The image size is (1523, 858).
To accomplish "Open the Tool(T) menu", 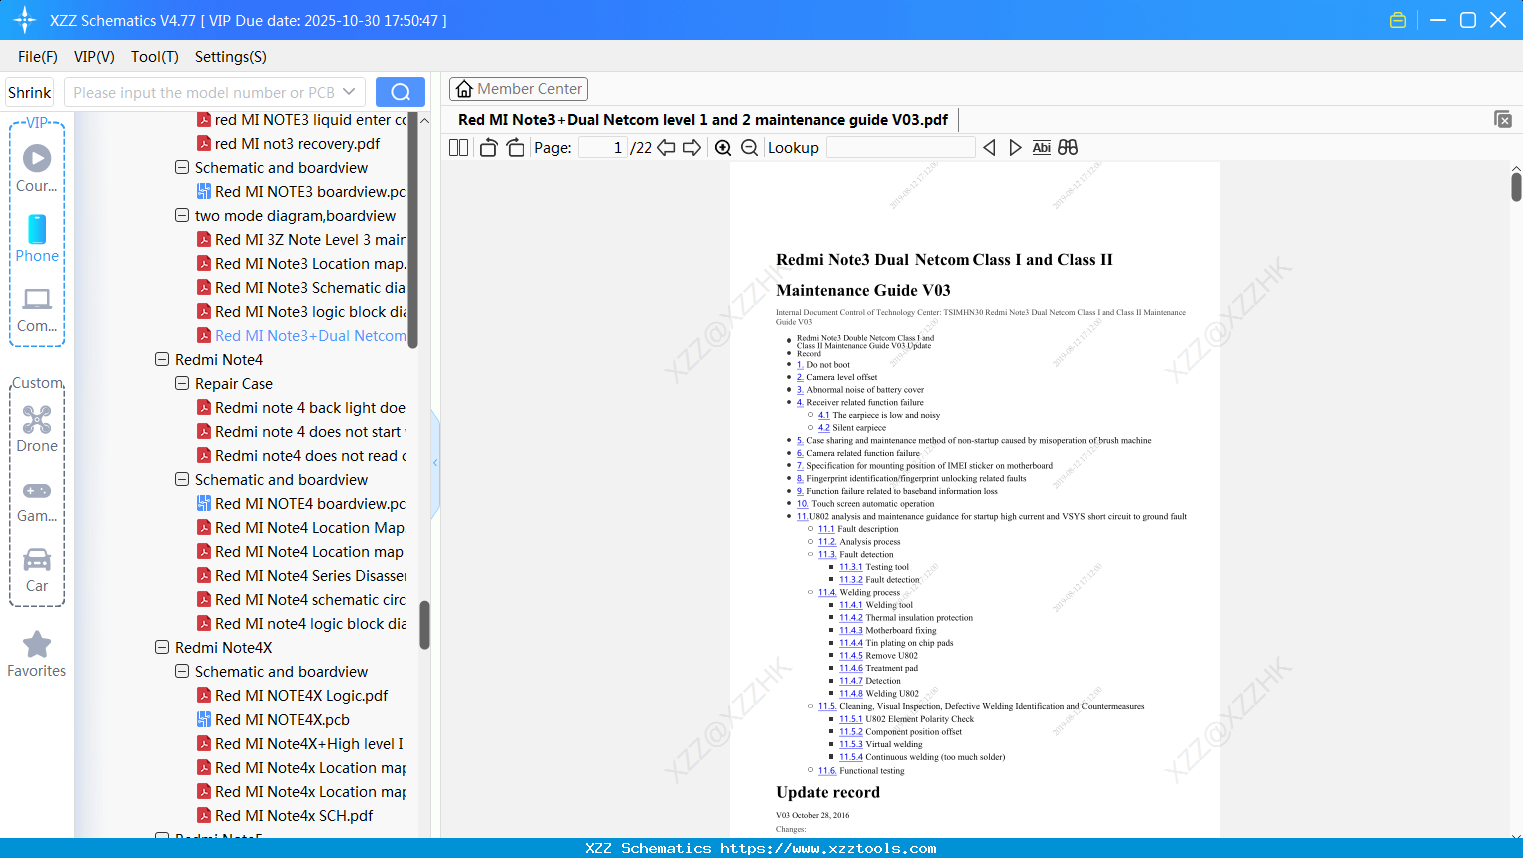I will point(155,57).
